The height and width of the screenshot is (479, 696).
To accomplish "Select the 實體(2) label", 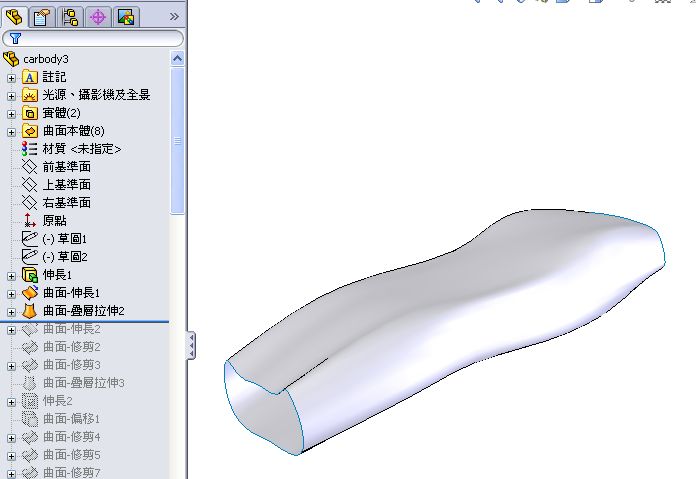I will click(61, 113).
